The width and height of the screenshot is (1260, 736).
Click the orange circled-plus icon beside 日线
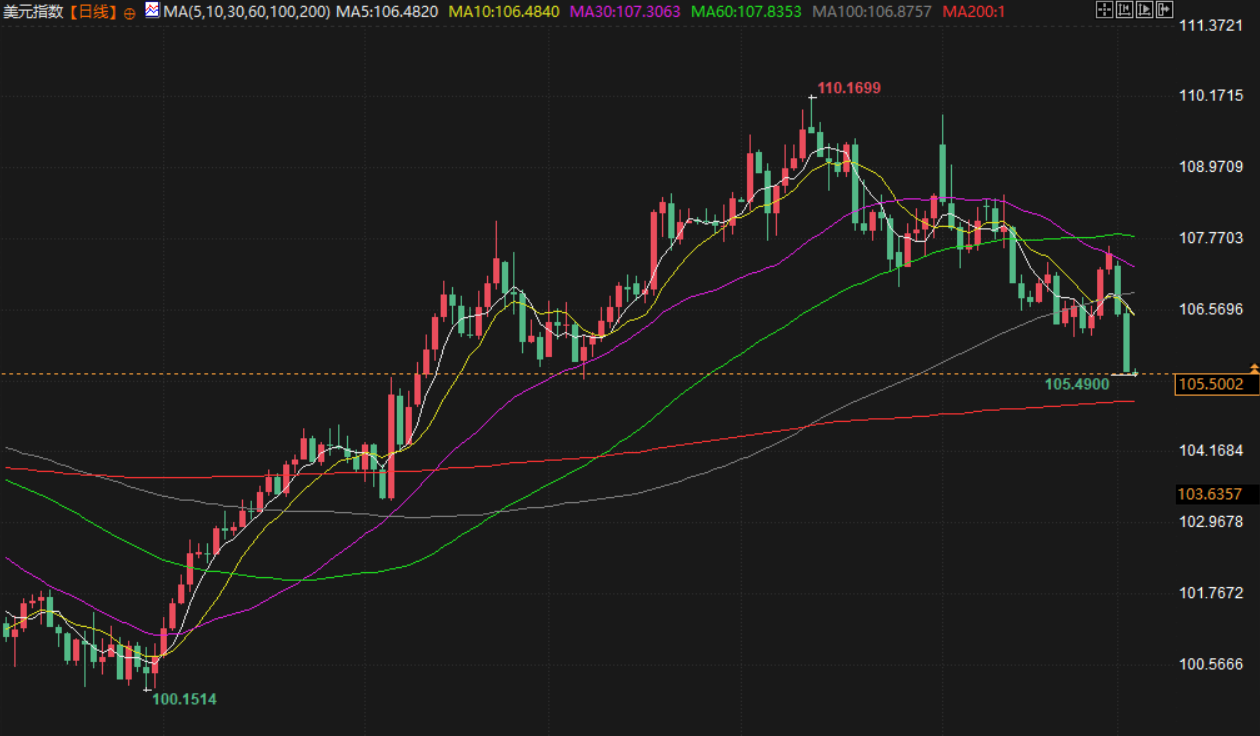pos(130,13)
